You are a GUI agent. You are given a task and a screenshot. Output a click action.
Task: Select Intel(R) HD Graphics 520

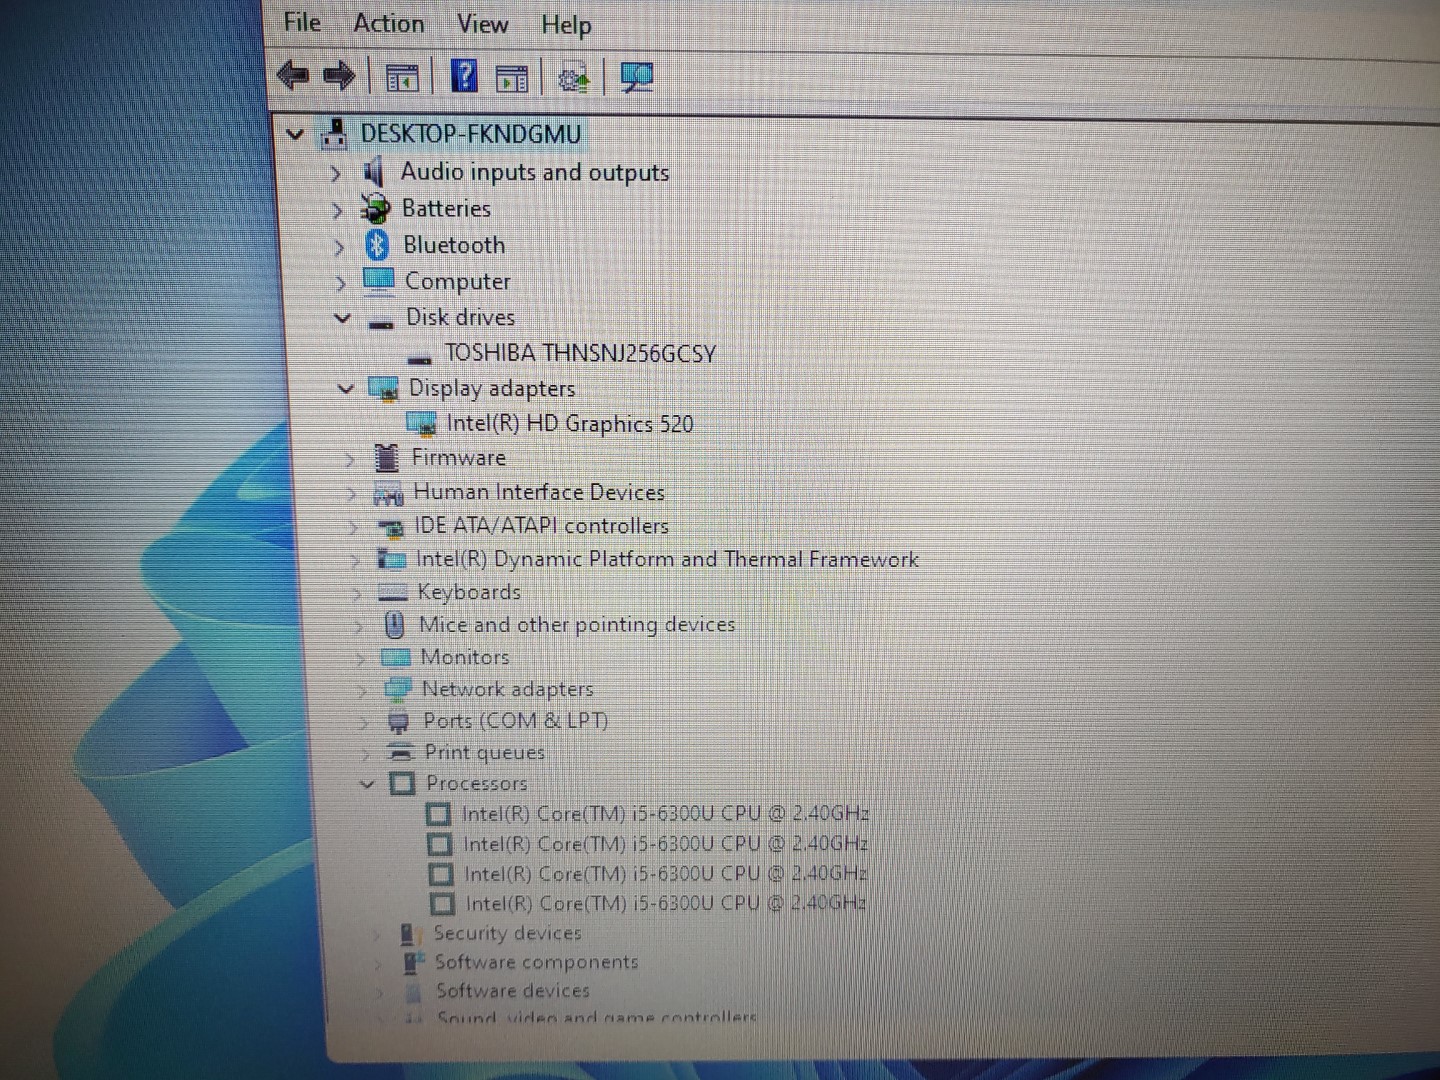pos(569,424)
